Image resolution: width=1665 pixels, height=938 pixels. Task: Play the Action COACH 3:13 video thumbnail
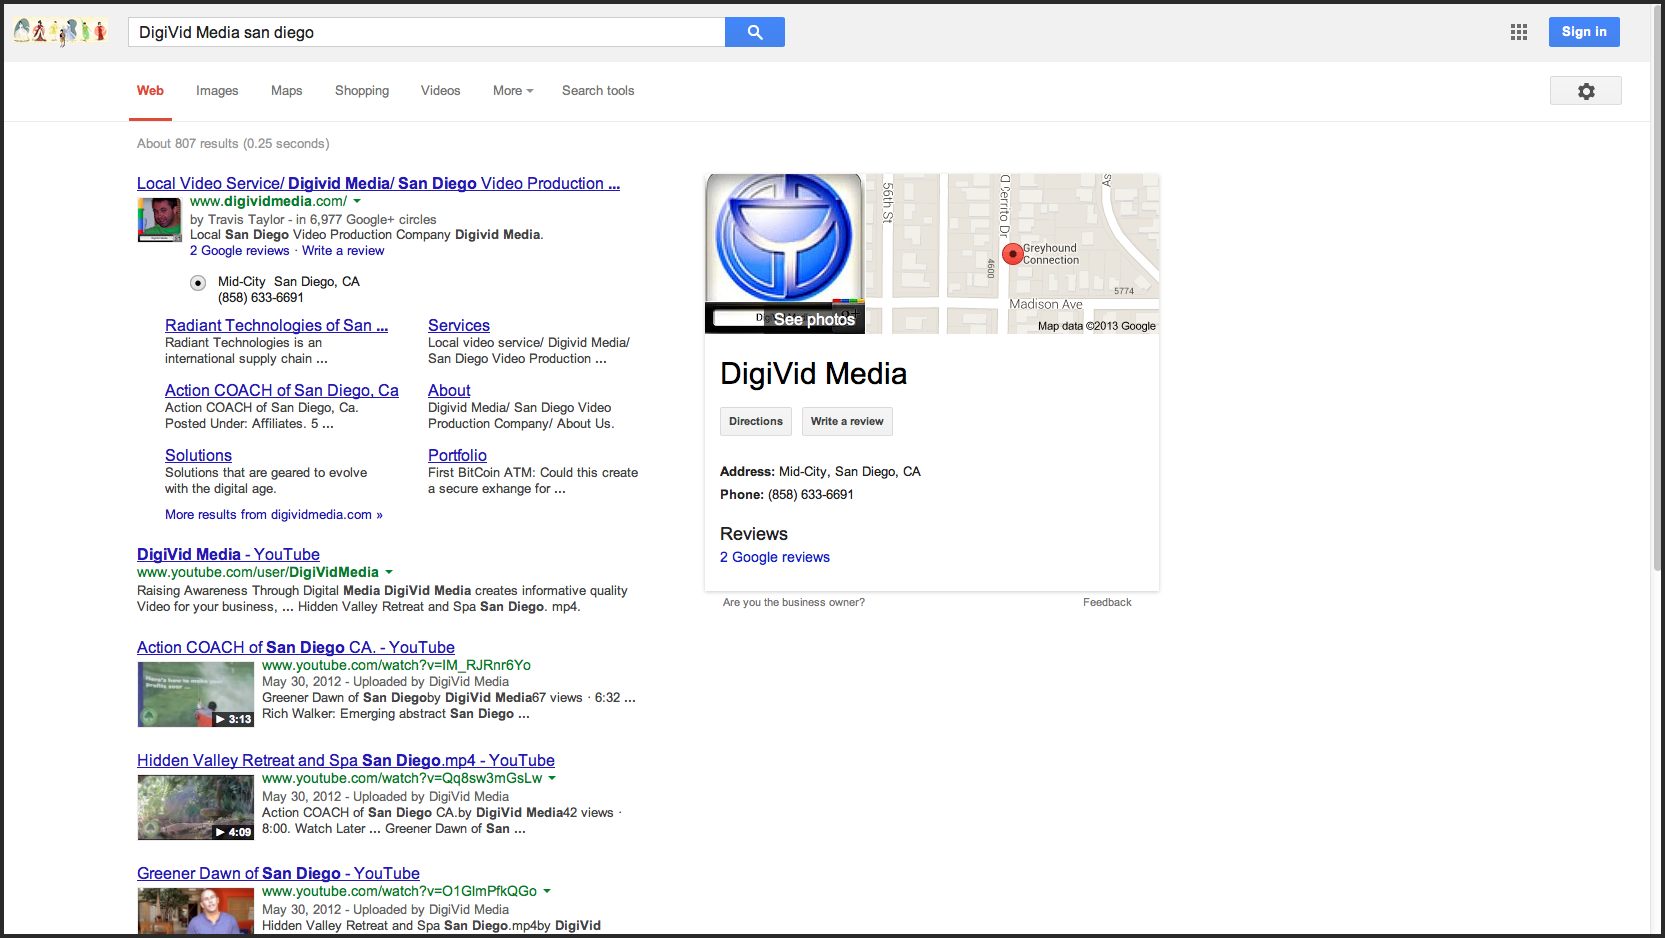point(196,695)
